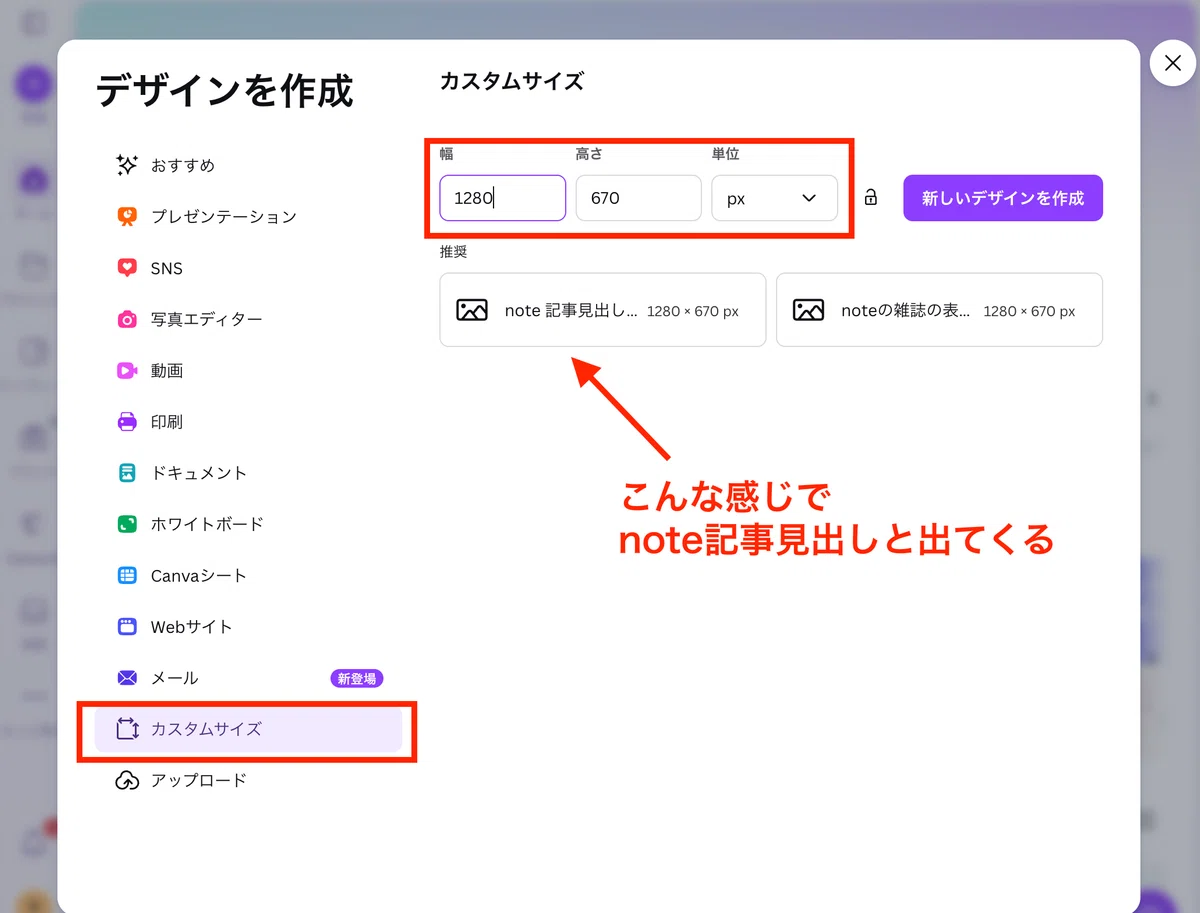This screenshot has width=1200, height=913.
Task: Toggle the aspect ratio lock icon
Action: [x=870, y=198]
